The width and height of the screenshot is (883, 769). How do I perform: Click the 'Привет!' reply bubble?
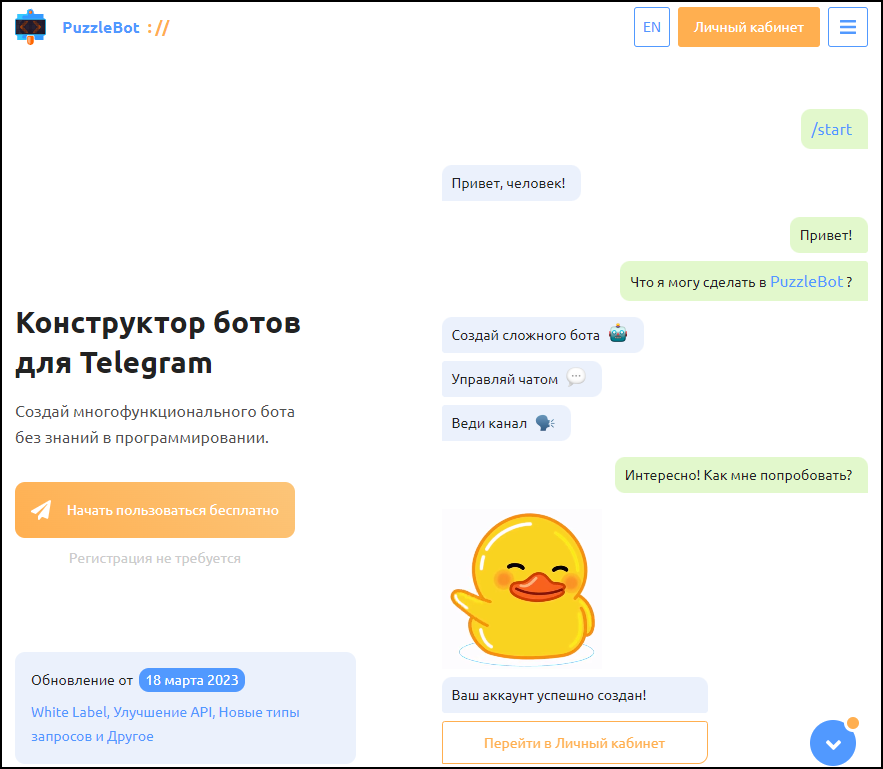[828, 235]
